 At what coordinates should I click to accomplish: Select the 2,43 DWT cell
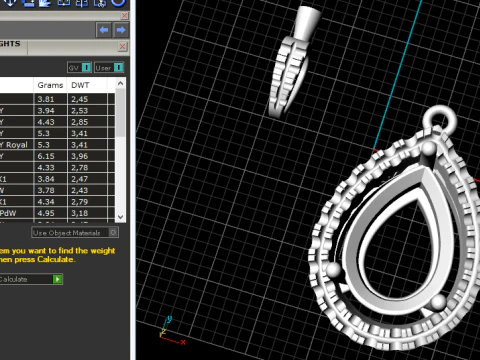point(87,190)
